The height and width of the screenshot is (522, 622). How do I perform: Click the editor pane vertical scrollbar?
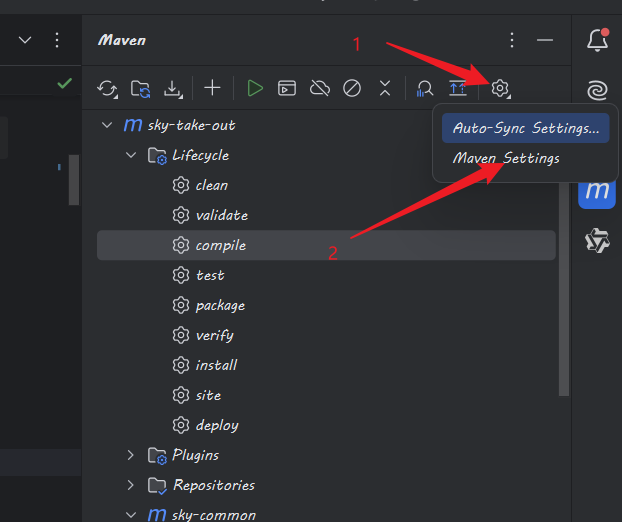tap(74, 180)
